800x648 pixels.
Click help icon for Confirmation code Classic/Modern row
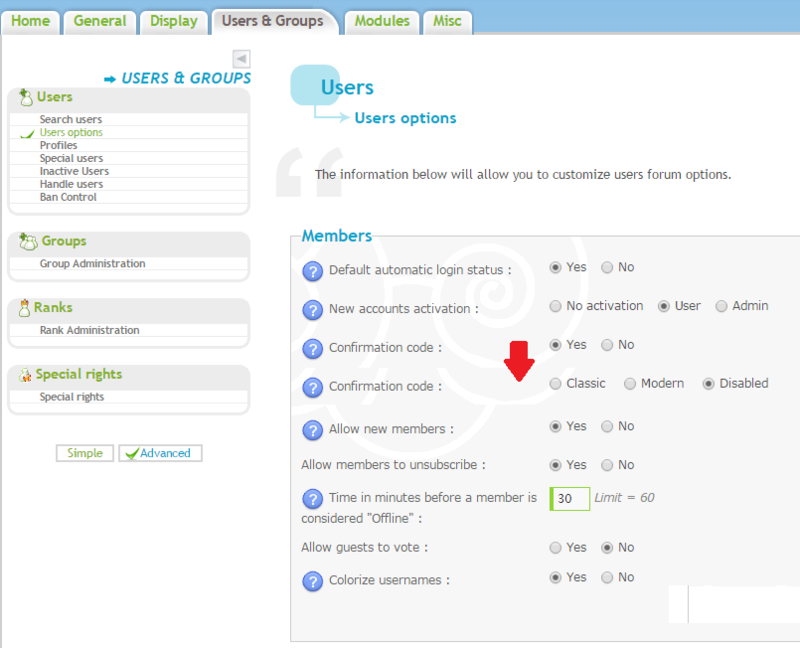[312, 388]
